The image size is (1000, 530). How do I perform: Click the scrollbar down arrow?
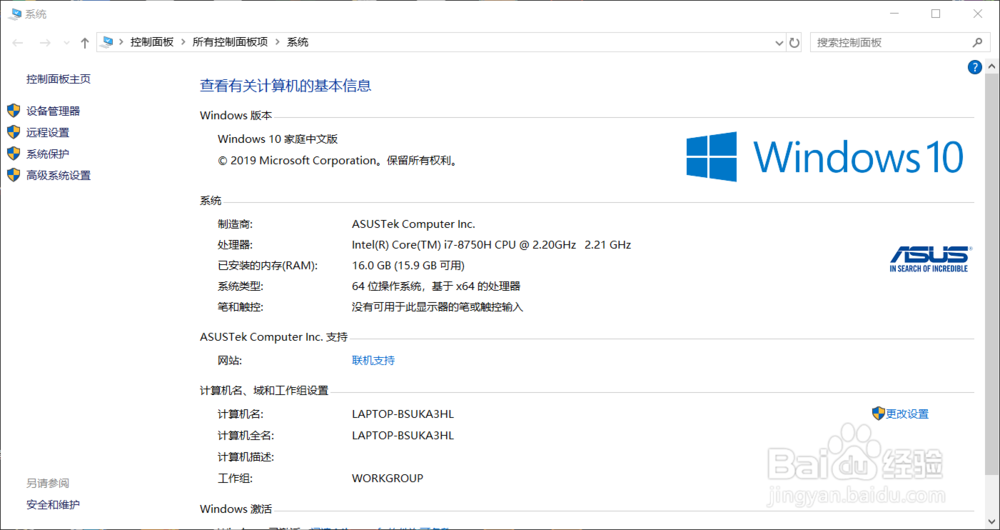click(992, 520)
